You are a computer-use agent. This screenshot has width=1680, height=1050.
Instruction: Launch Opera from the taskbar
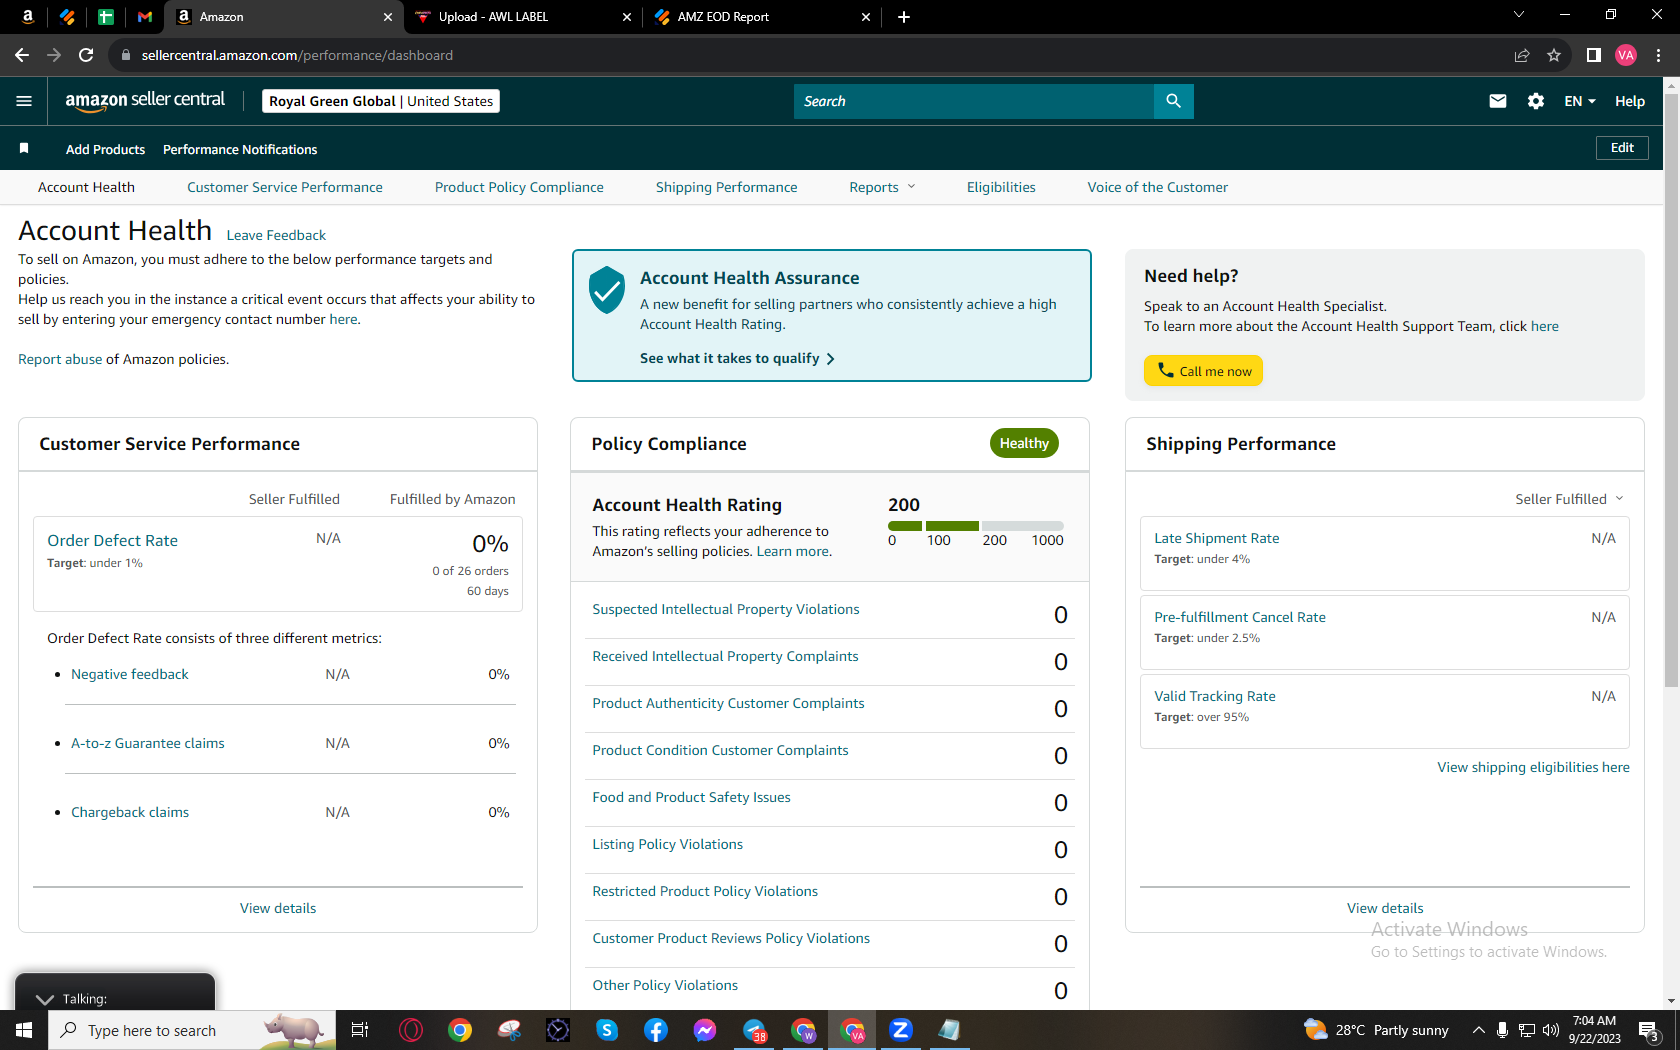tap(411, 1030)
